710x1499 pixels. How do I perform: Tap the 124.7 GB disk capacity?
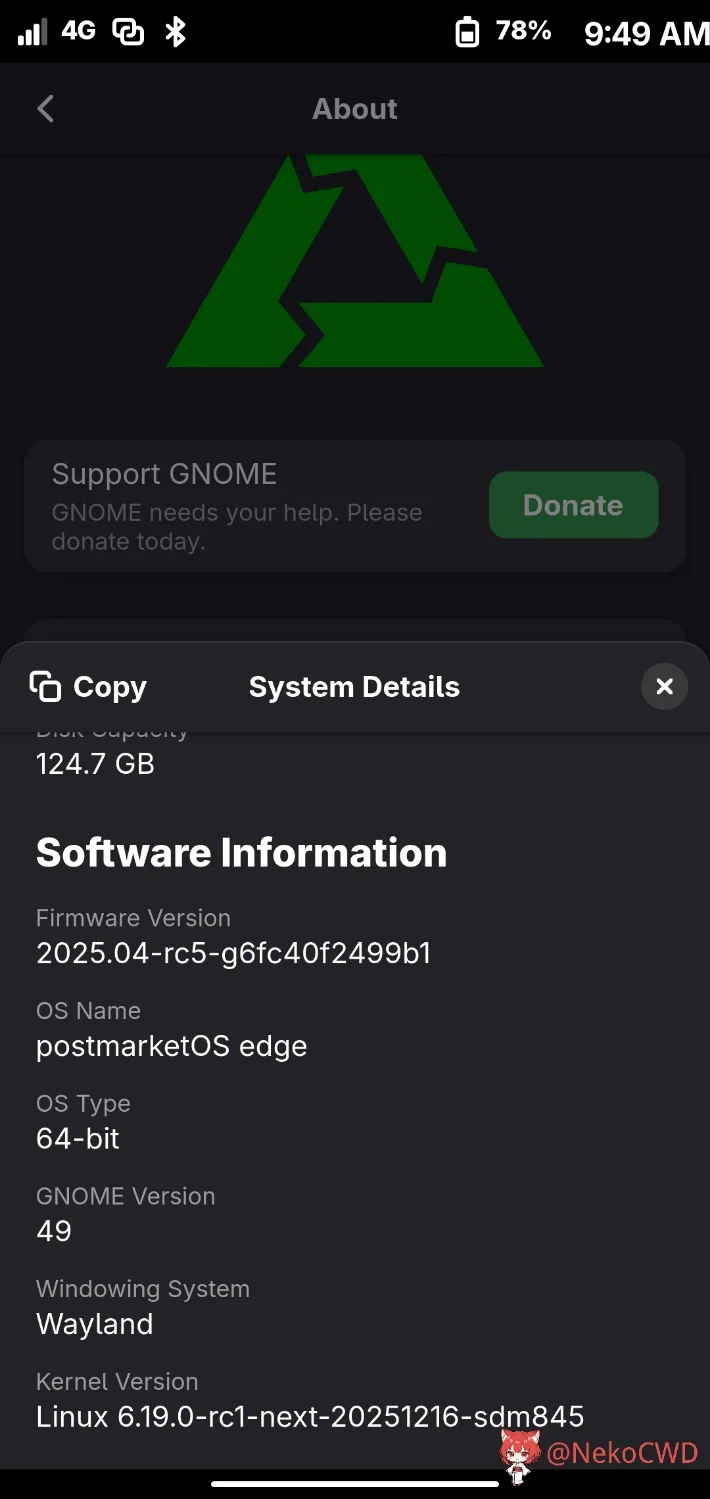pos(95,764)
